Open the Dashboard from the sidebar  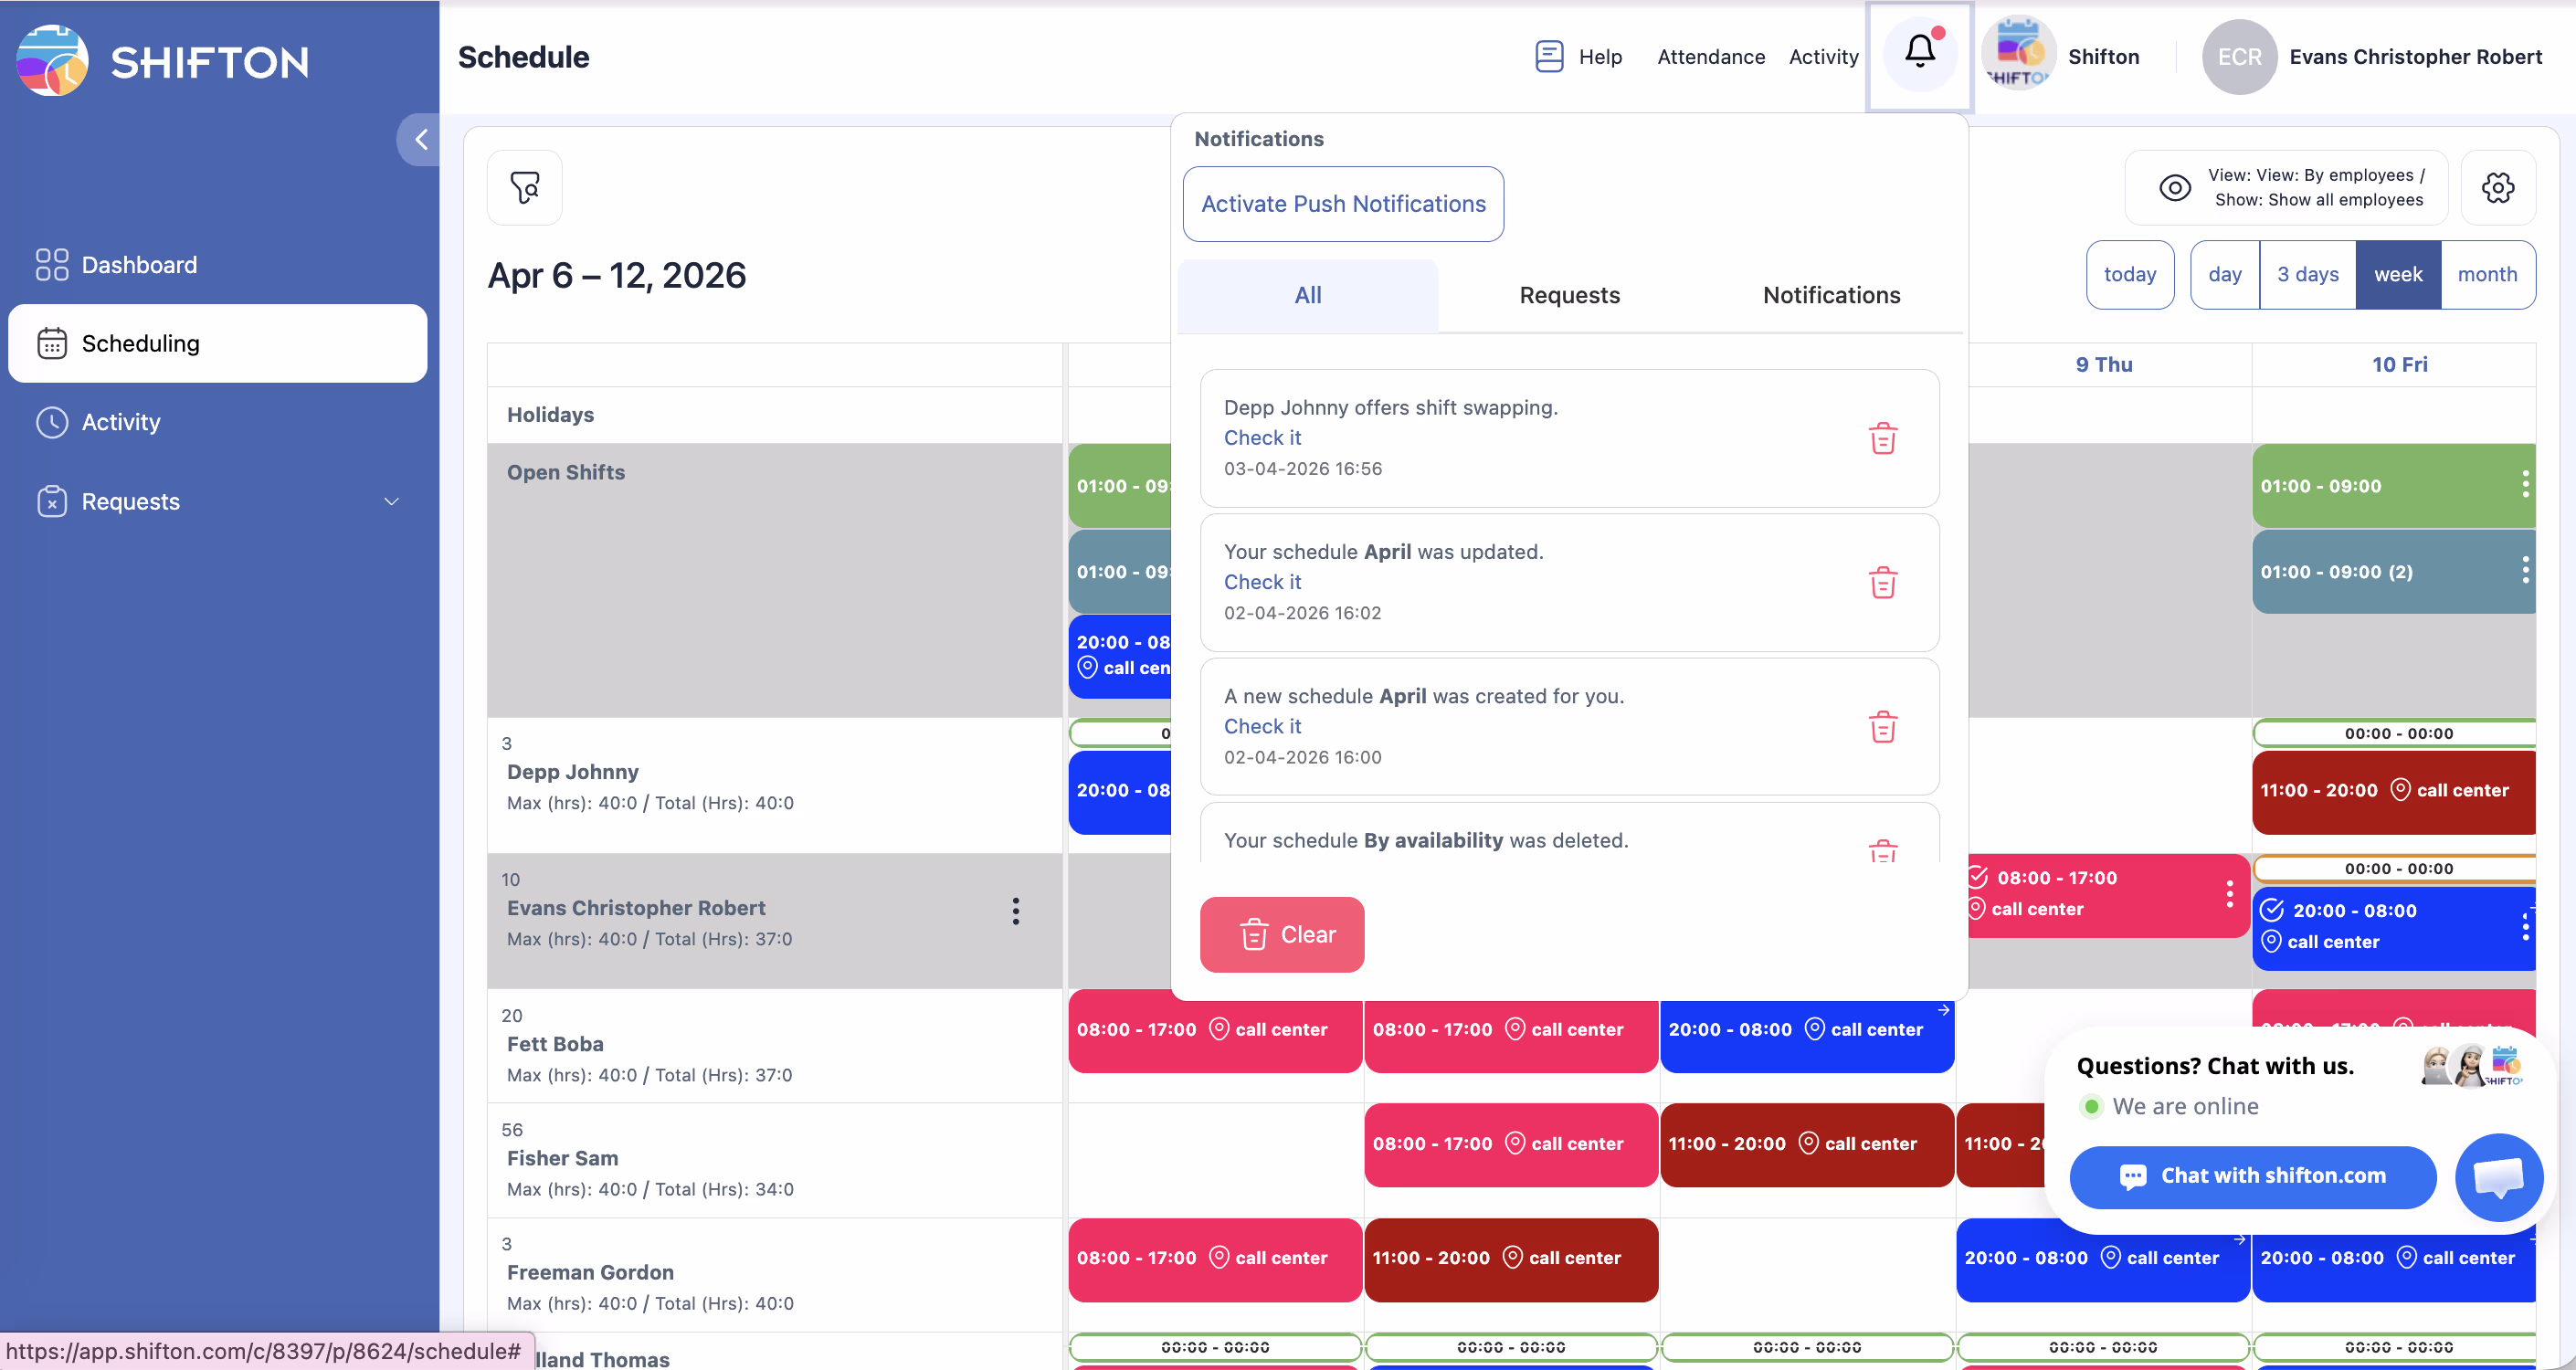coord(139,265)
